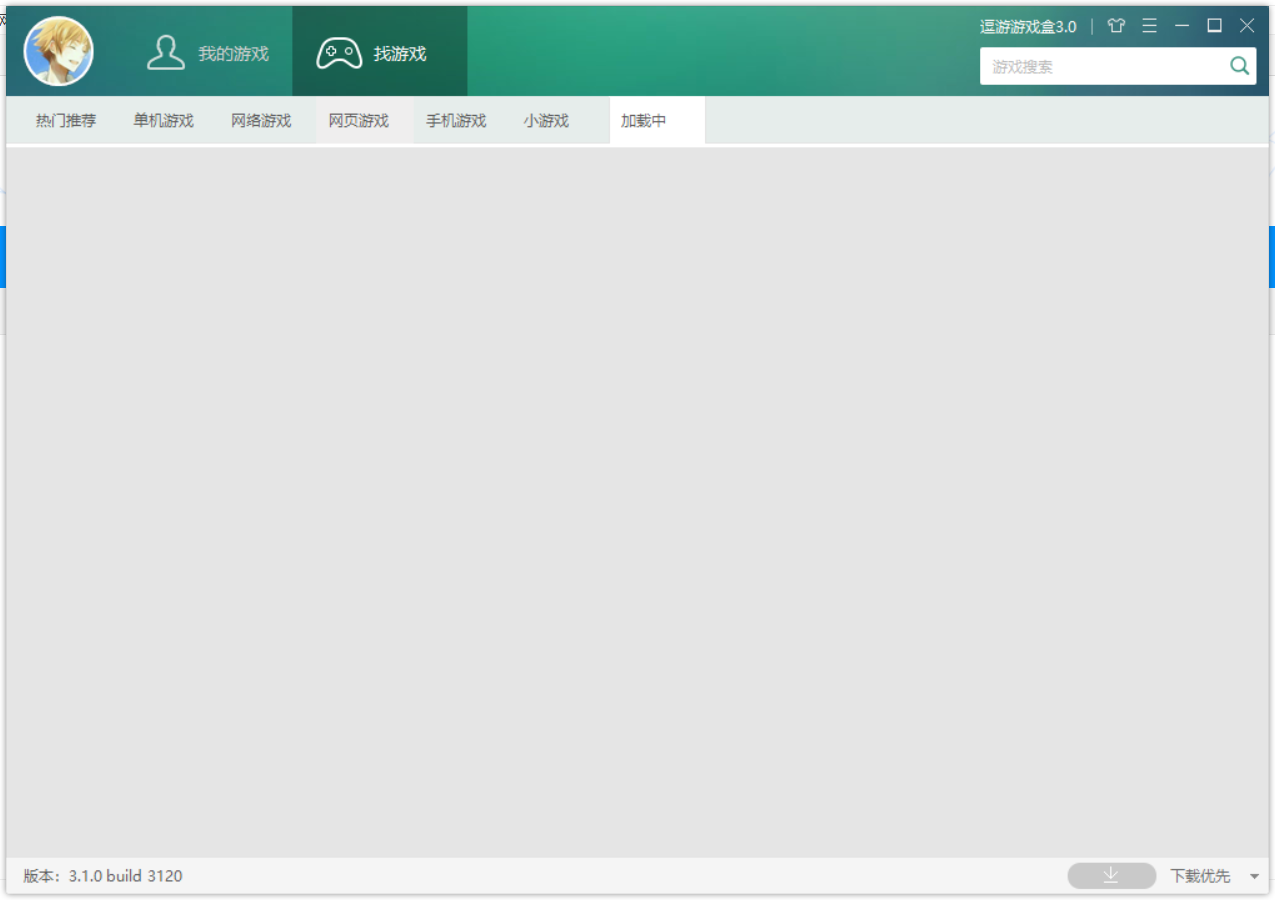Screen dimensions: 1275x900
Task: Select the 加载中 tab
Action: click(x=657, y=121)
